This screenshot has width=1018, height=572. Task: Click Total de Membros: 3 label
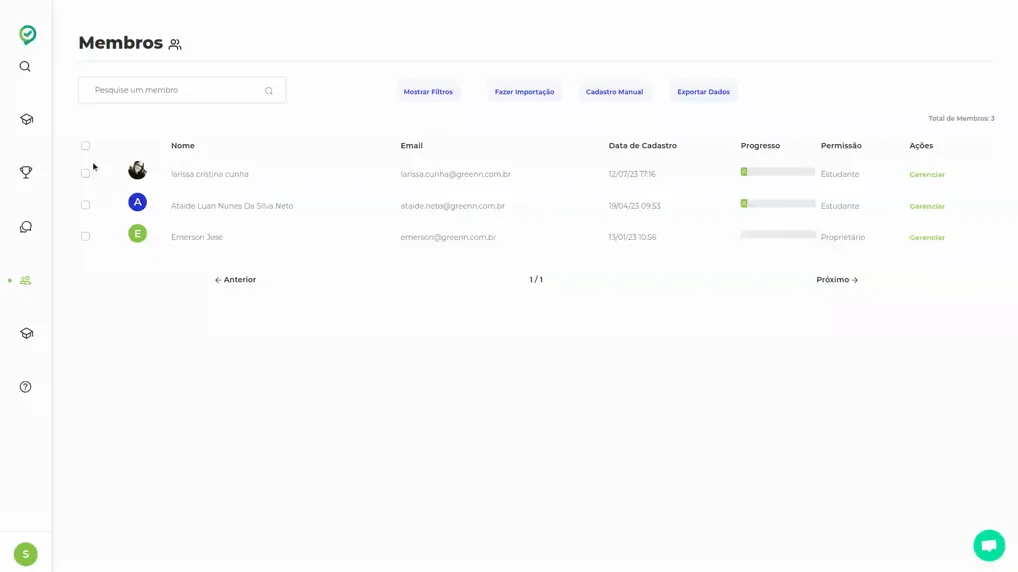coord(962,118)
